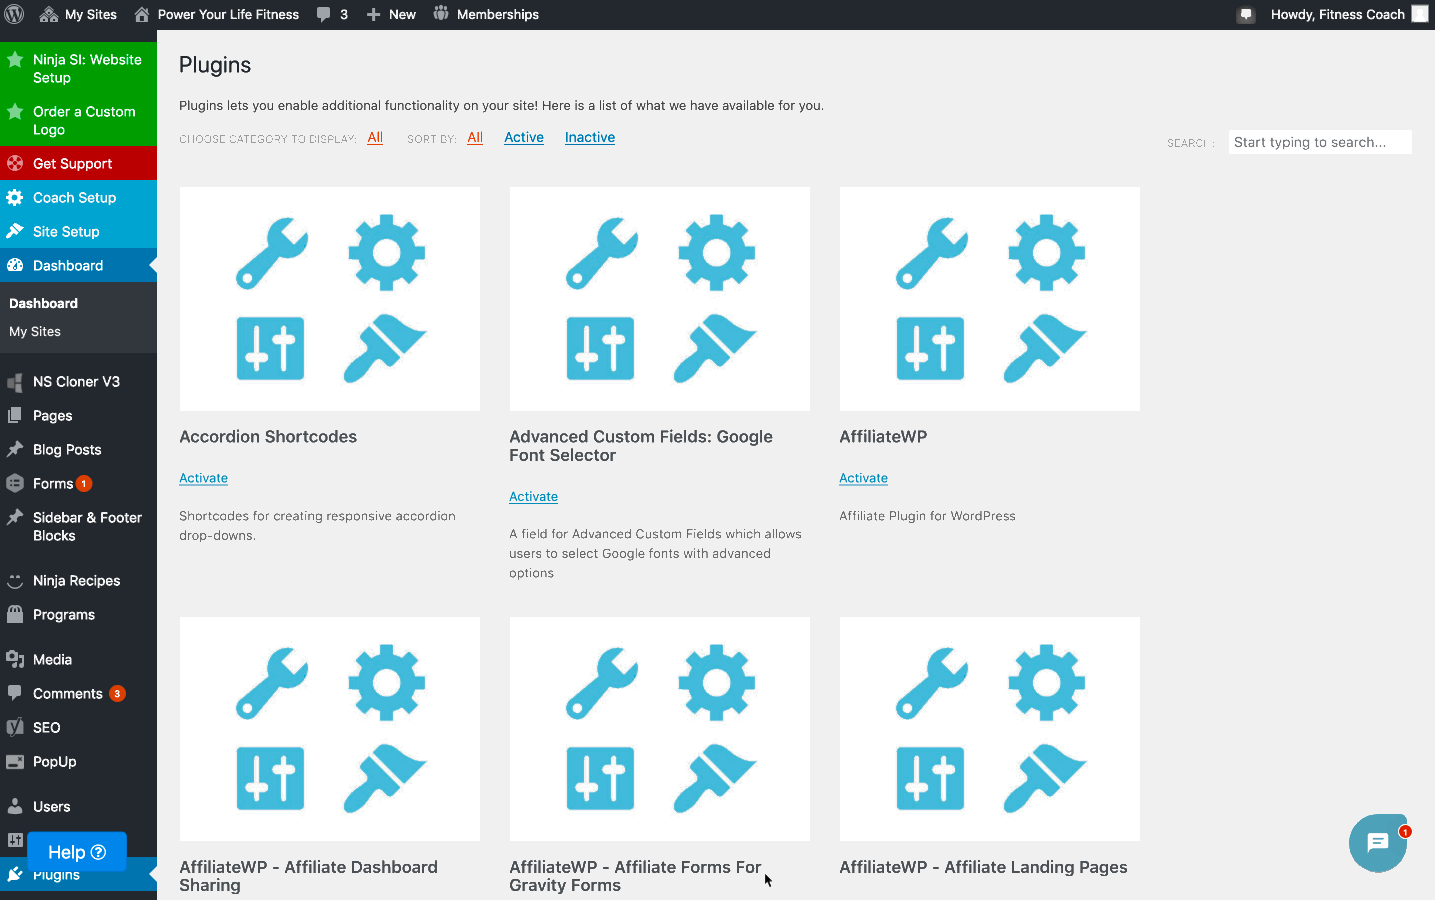Filter plugins by Active

click(x=524, y=138)
